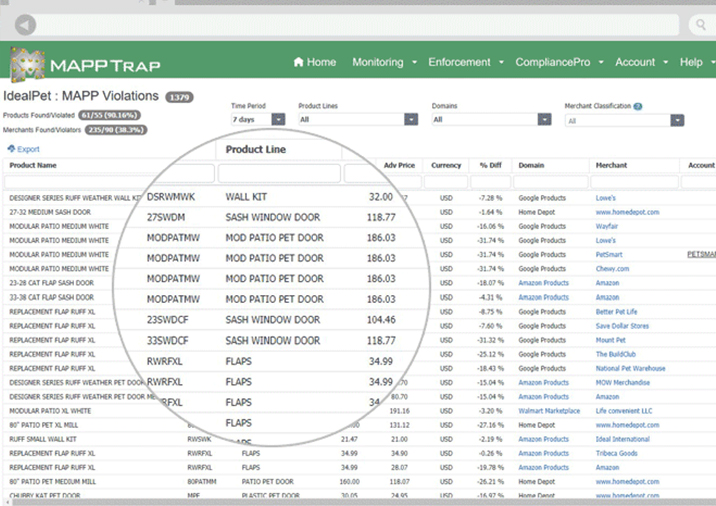The height and width of the screenshot is (506, 716).
Task: Open MOW Merchandise merchant link
Action: click(622, 382)
